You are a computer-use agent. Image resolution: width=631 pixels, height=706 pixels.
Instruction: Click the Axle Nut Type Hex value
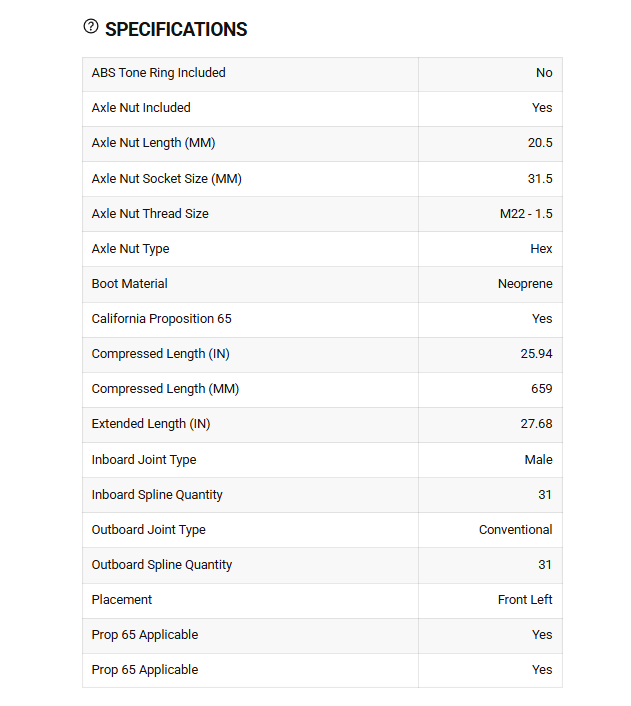[541, 249]
